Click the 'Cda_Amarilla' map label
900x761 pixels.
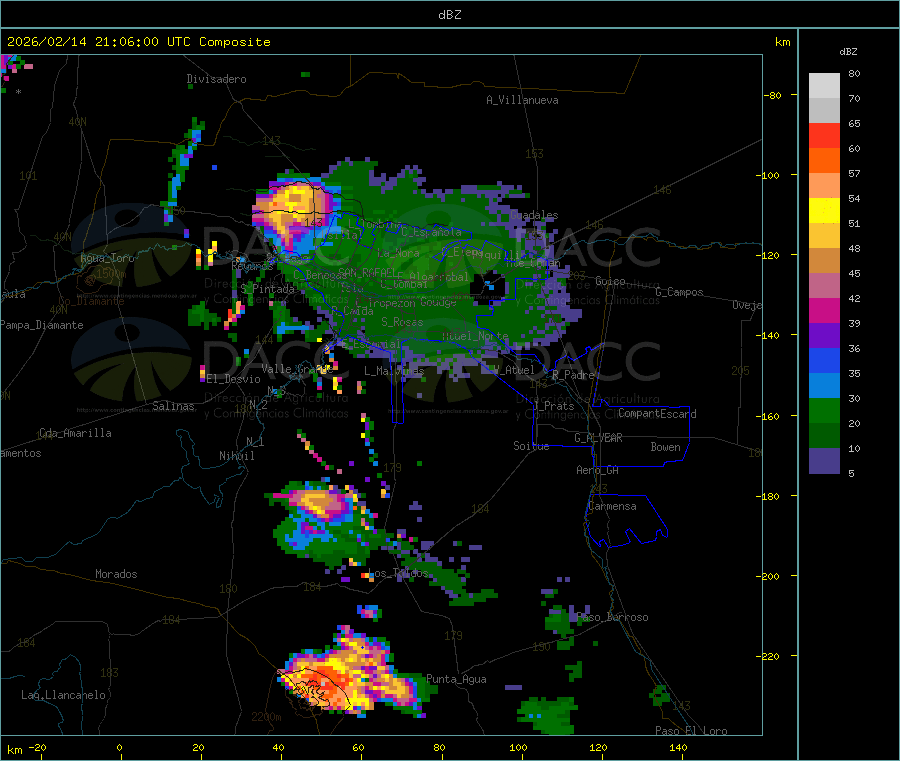click(75, 433)
